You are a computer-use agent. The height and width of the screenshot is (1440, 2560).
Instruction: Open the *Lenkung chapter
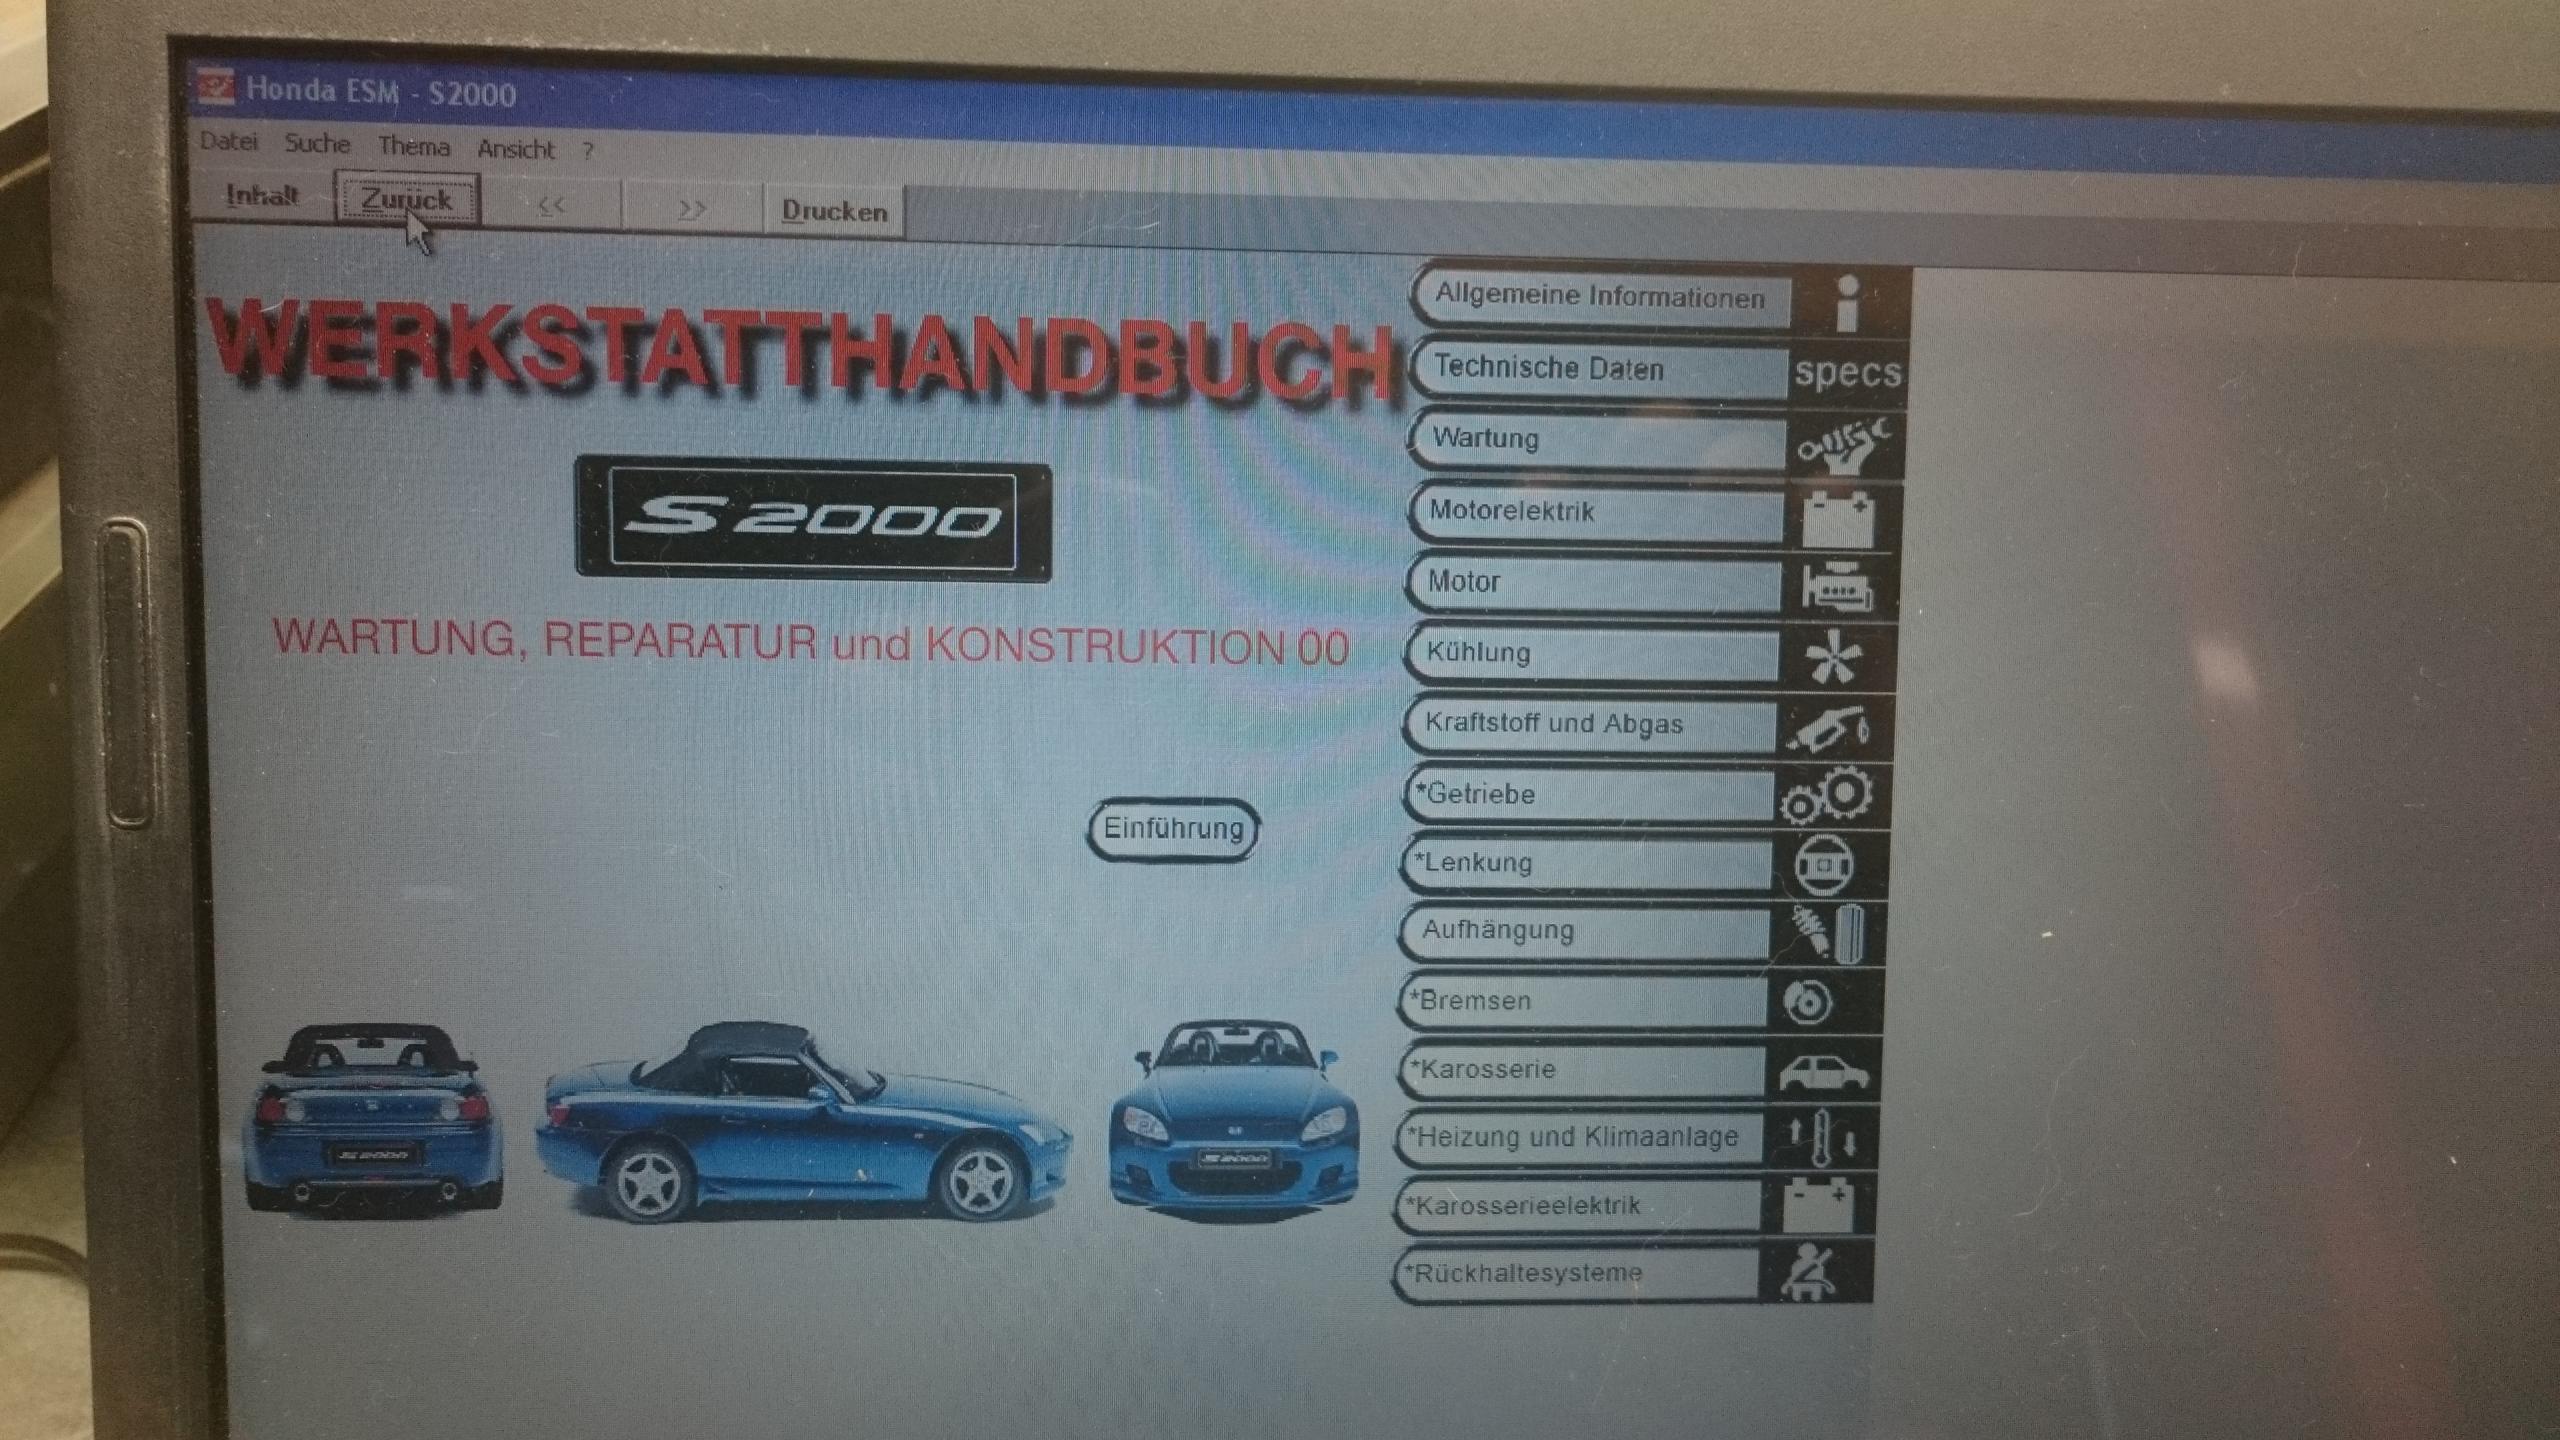pyautogui.click(x=1585, y=863)
